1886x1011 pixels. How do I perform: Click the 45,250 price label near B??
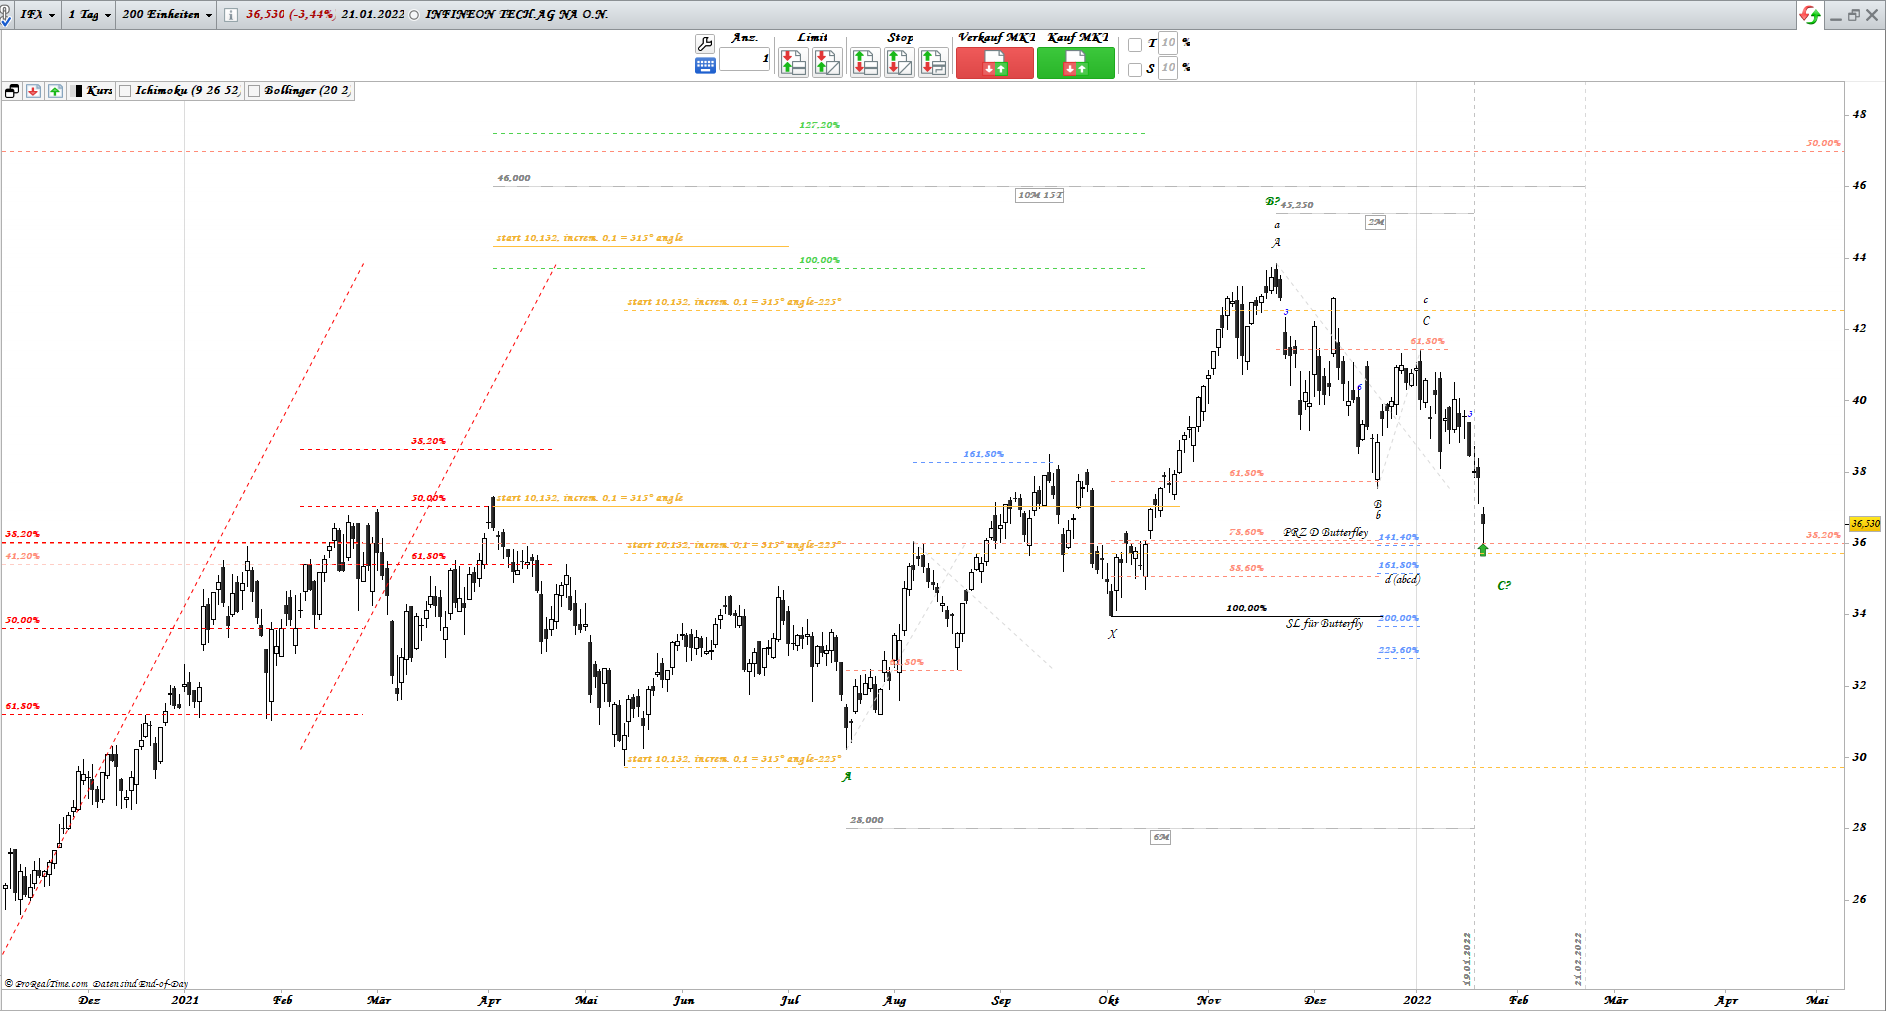tap(1297, 205)
